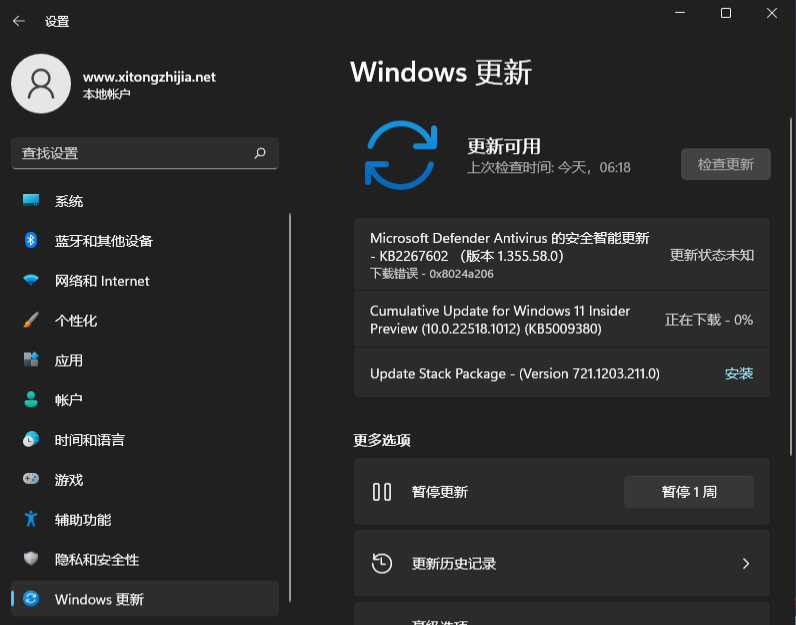The height and width of the screenshot is (625, 796).
Task: Open 系统 settings category
Action: point(145,201)
